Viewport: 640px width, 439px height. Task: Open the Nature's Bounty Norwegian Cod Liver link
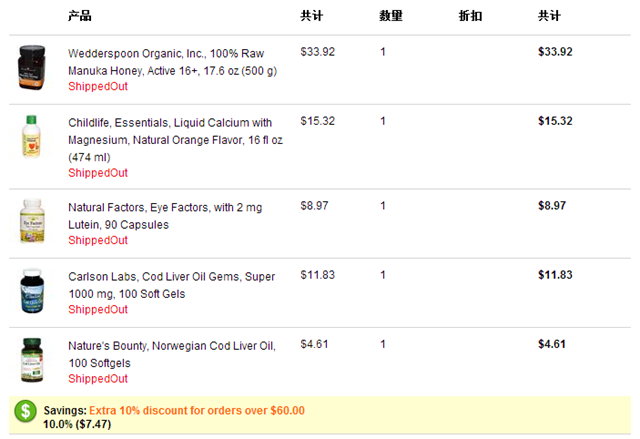pos(172,354)
